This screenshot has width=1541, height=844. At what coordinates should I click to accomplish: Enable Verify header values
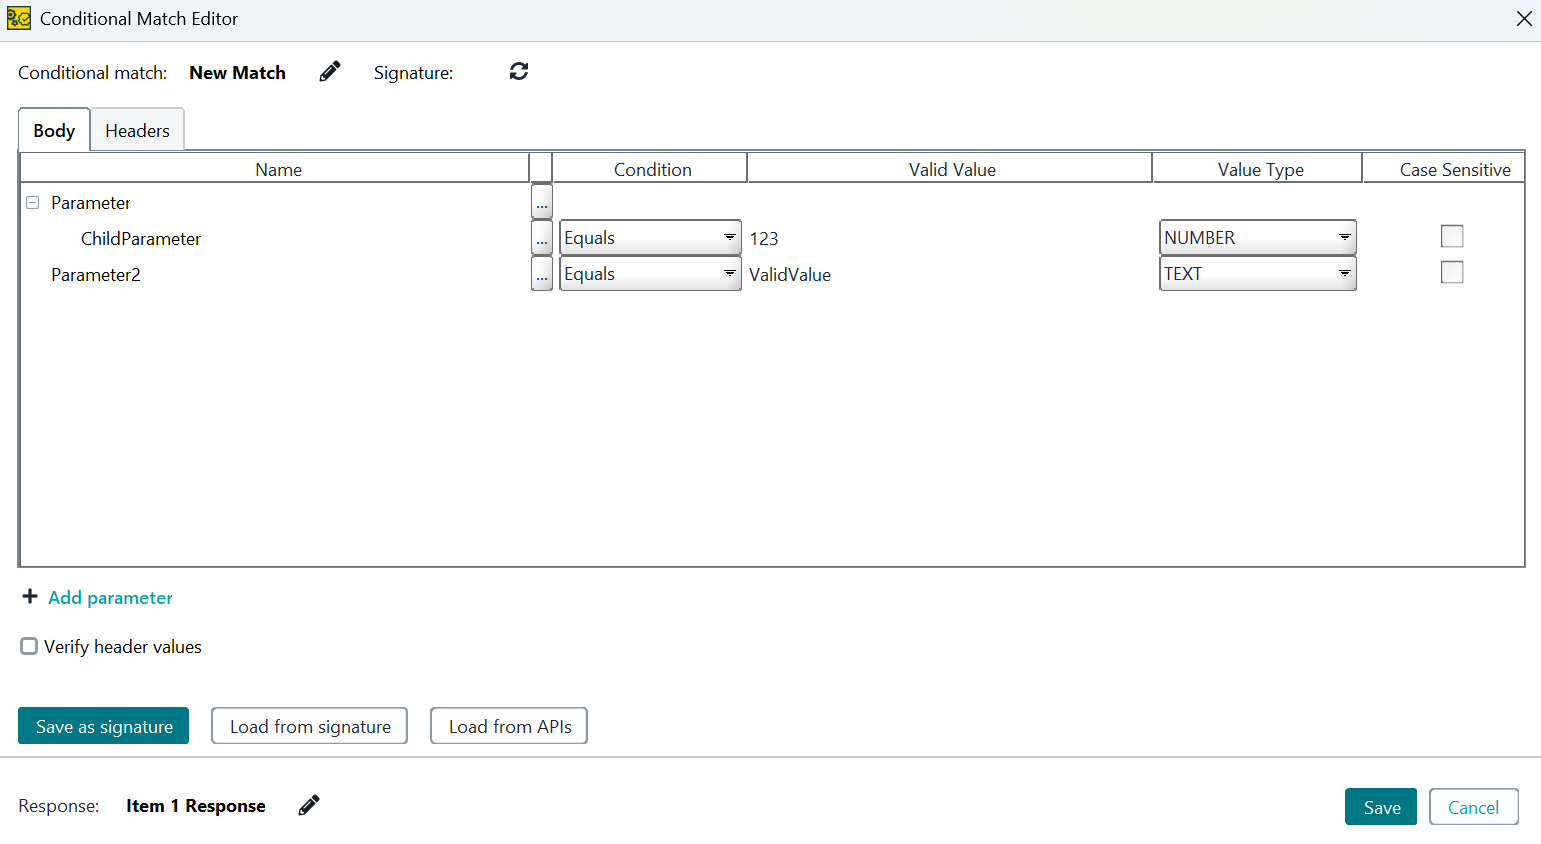coord(29,645)
